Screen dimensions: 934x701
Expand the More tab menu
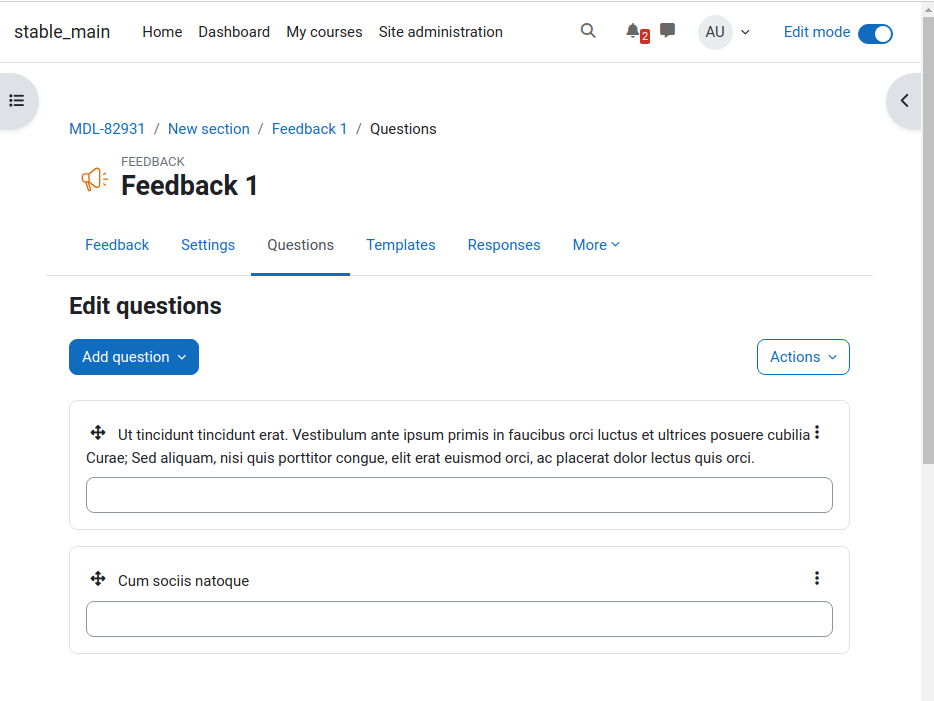596,245
